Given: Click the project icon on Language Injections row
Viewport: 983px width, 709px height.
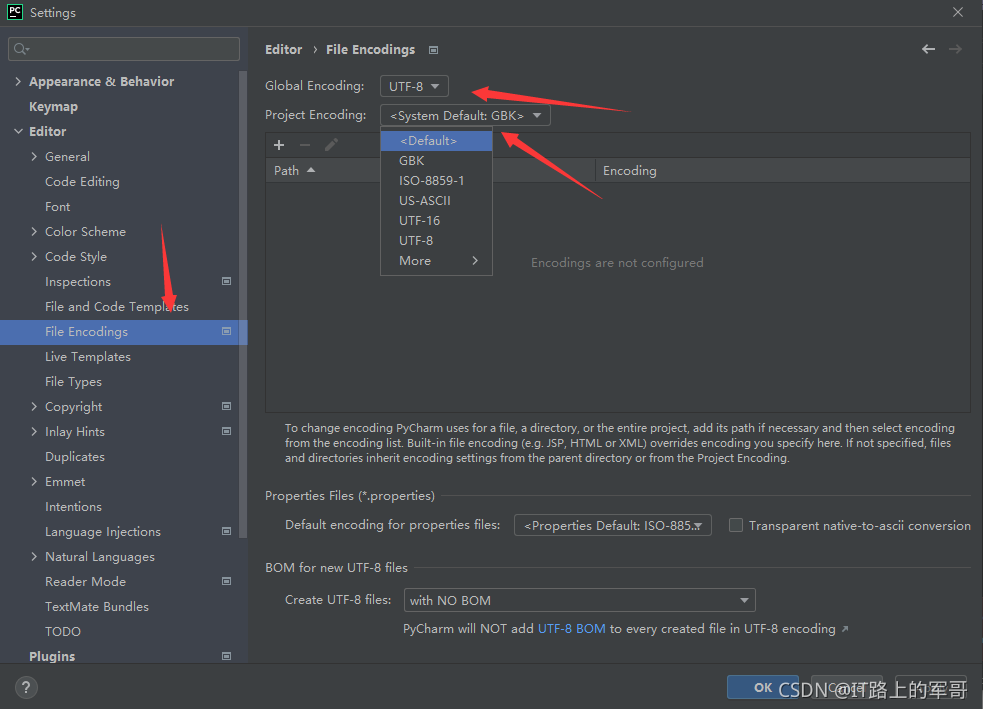Looking at the screenshot, I should coord(227,531).
